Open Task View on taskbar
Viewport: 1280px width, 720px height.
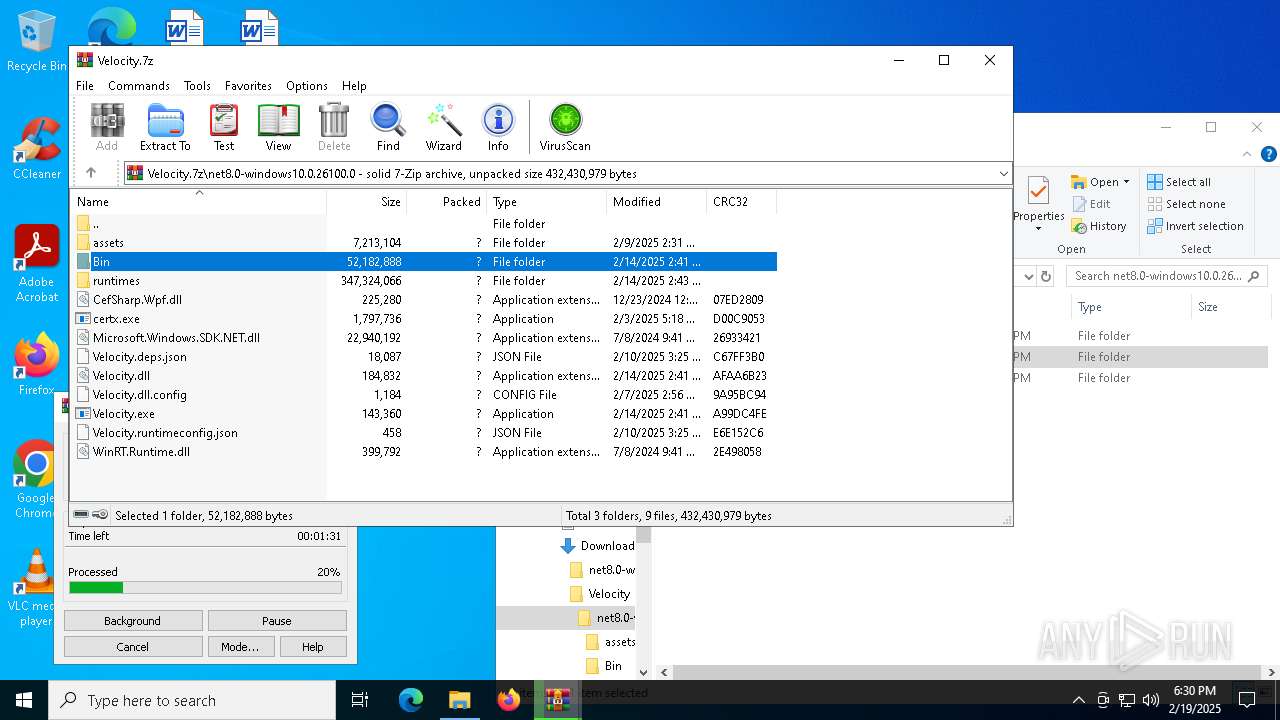360,700
